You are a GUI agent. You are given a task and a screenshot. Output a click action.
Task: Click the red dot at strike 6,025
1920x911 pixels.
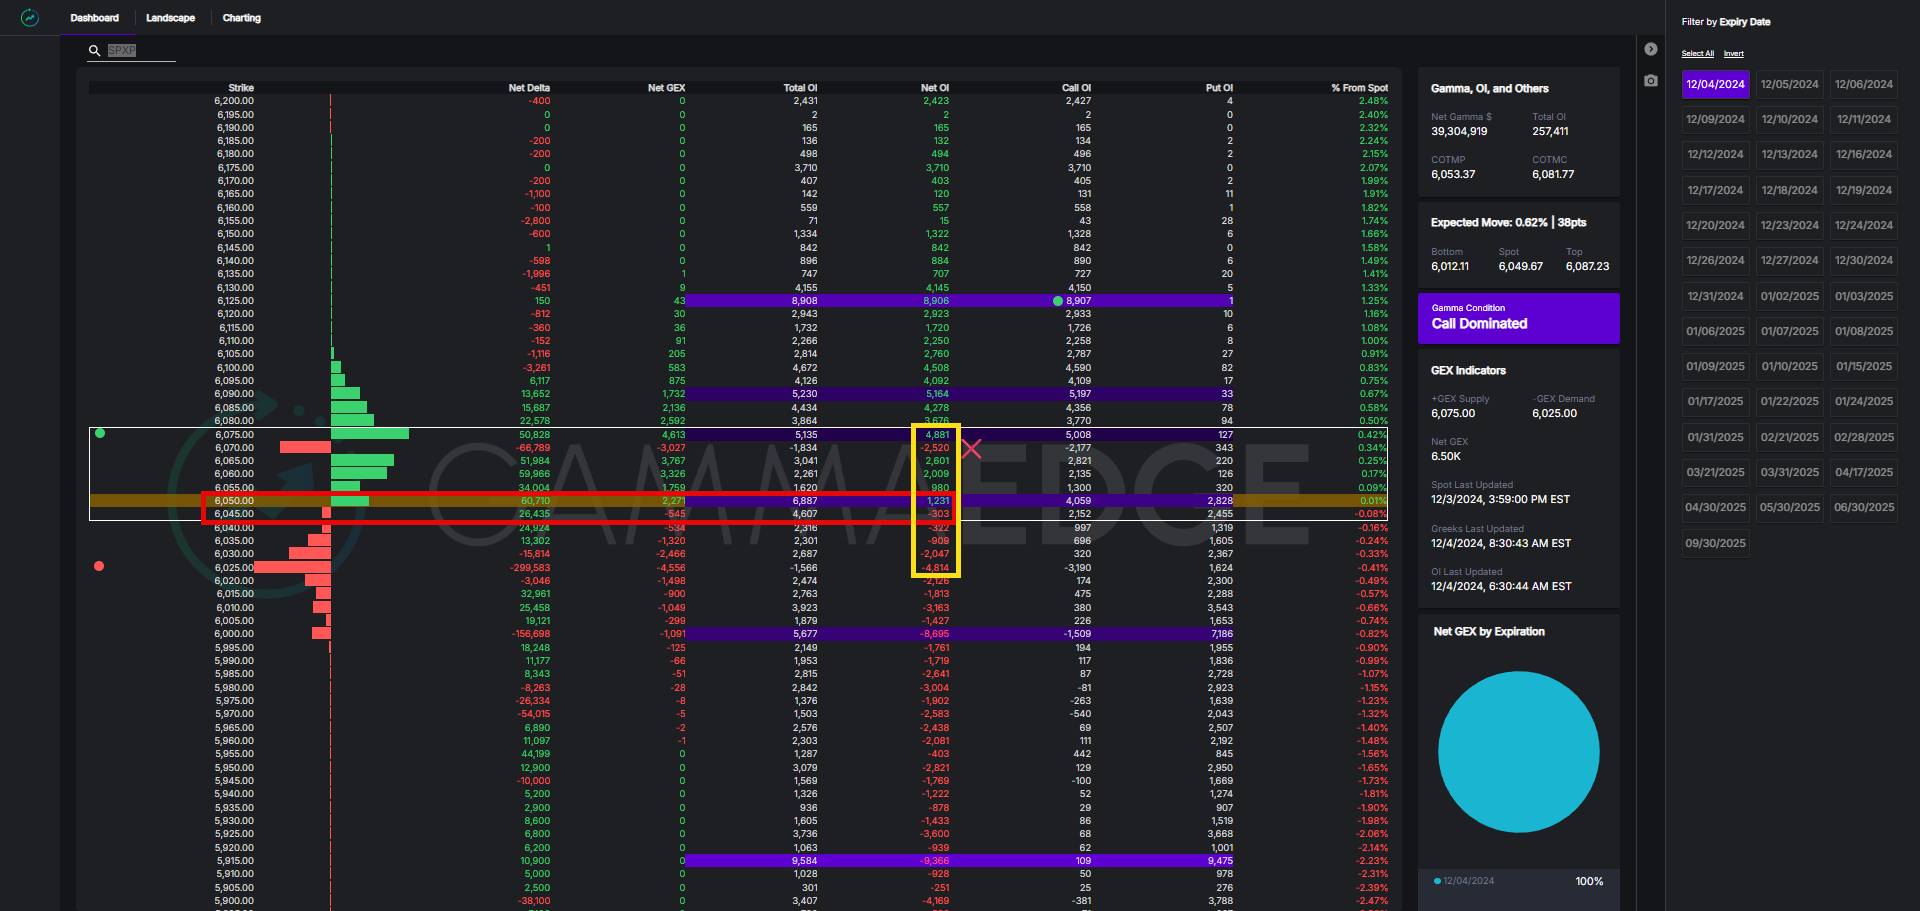click(99, 566)
